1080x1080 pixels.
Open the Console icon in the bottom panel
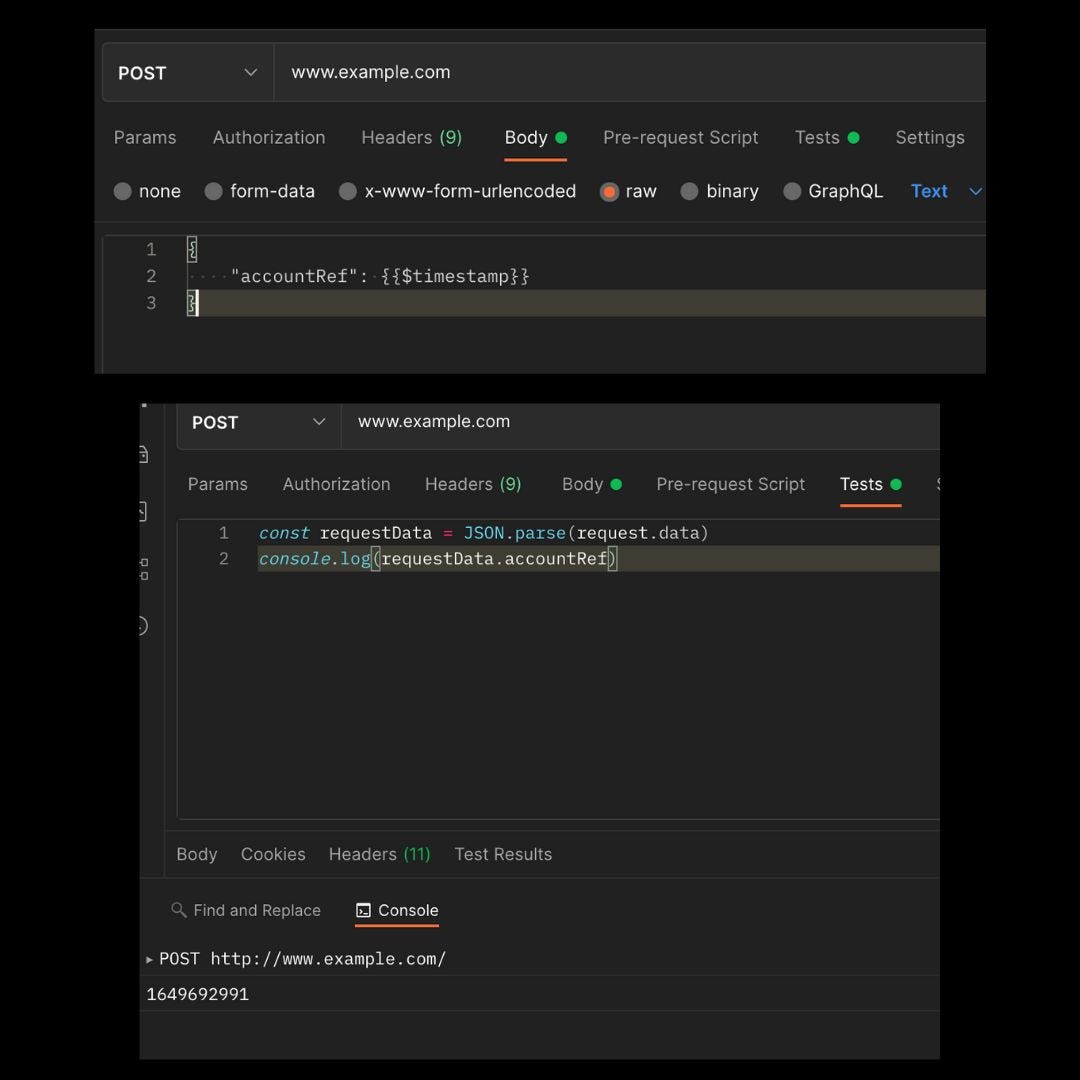point(364,911)
